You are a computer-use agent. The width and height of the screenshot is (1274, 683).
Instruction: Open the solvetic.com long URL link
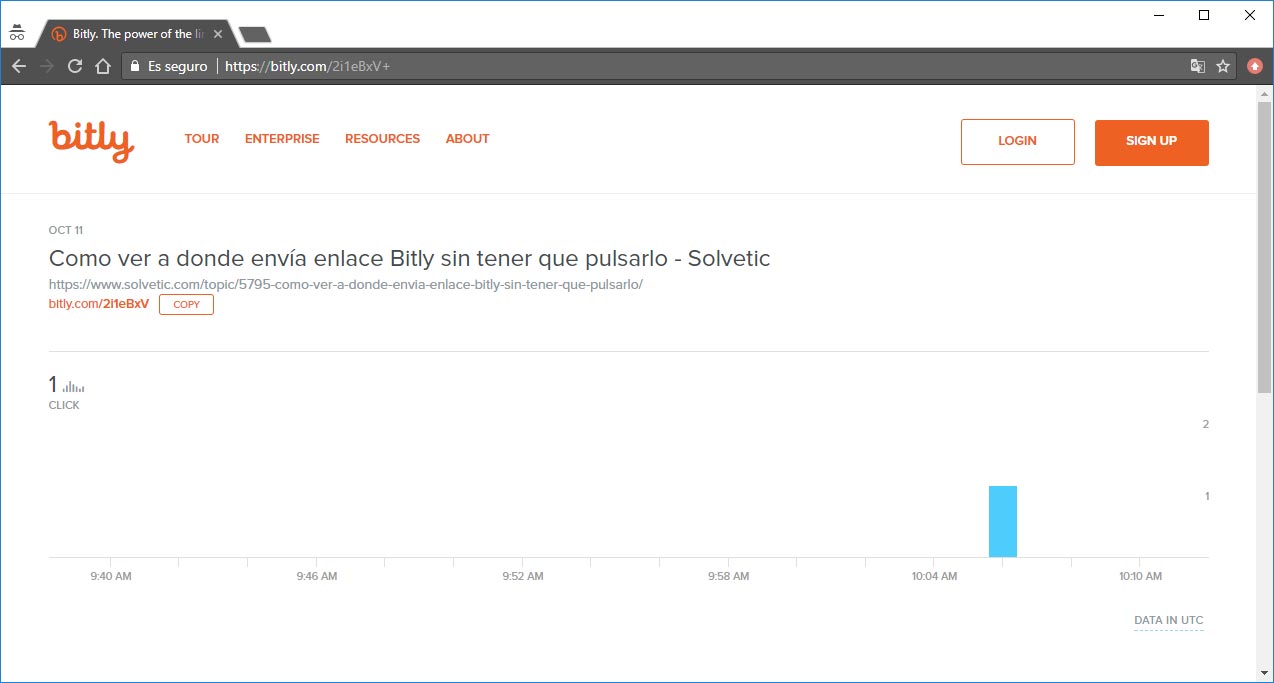(345, 284)
